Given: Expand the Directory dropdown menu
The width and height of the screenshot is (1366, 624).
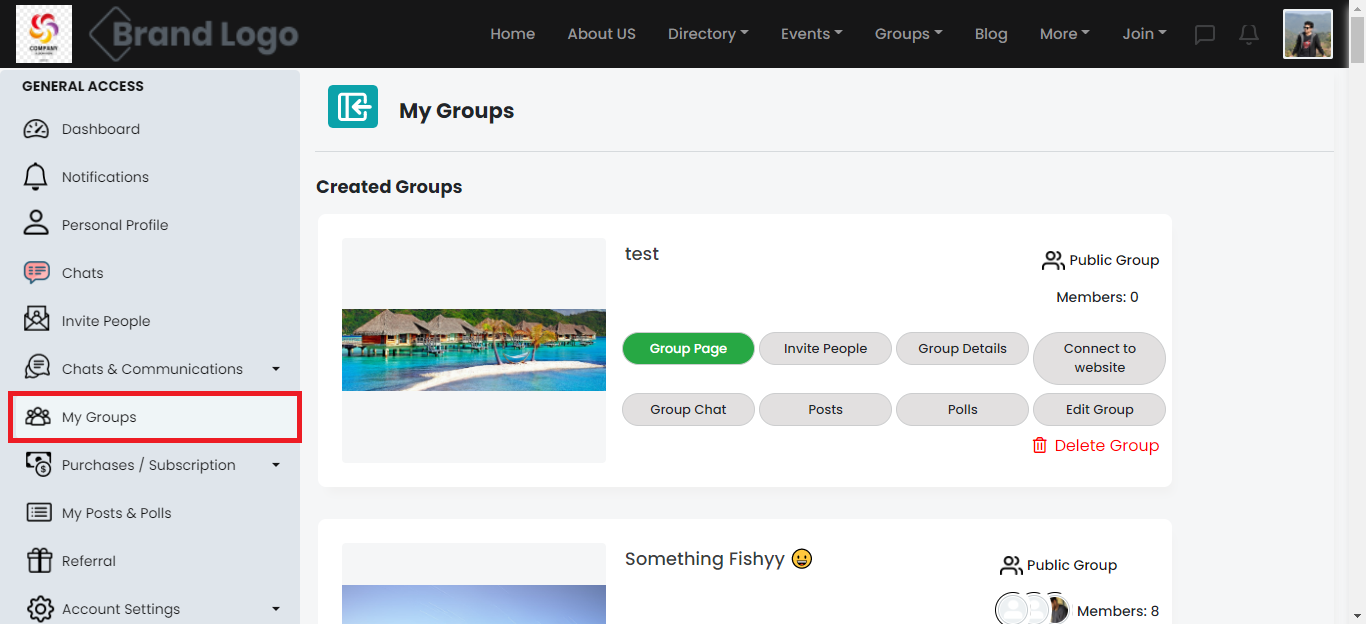Looking at the screenshot, I should coord(708,34).
